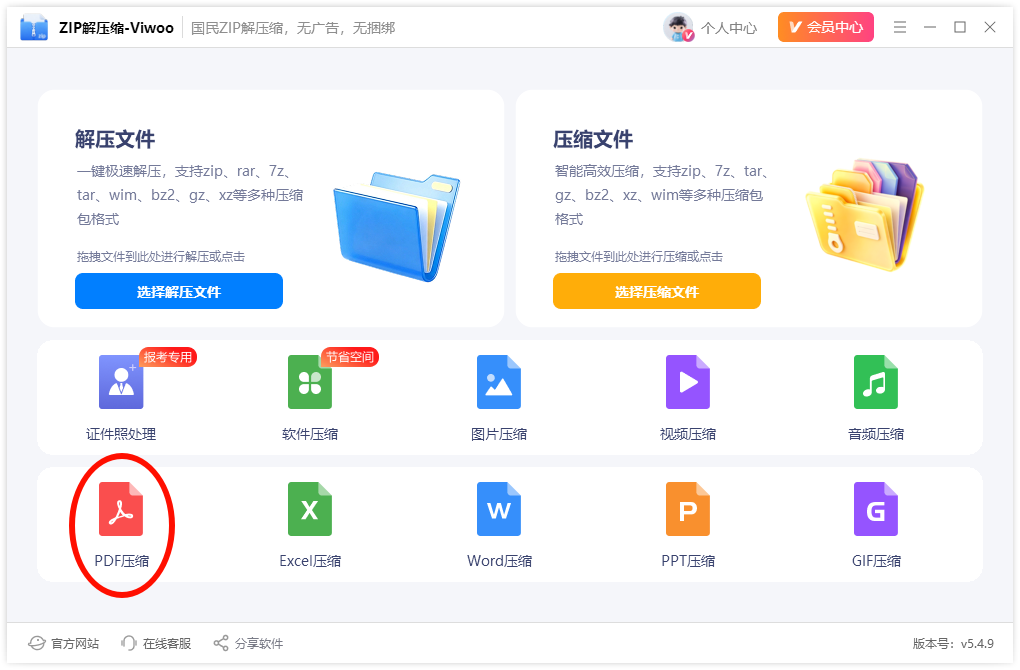
Task: Click the 版本号：v5.4.9 version text
Action: tap(953, 643)
